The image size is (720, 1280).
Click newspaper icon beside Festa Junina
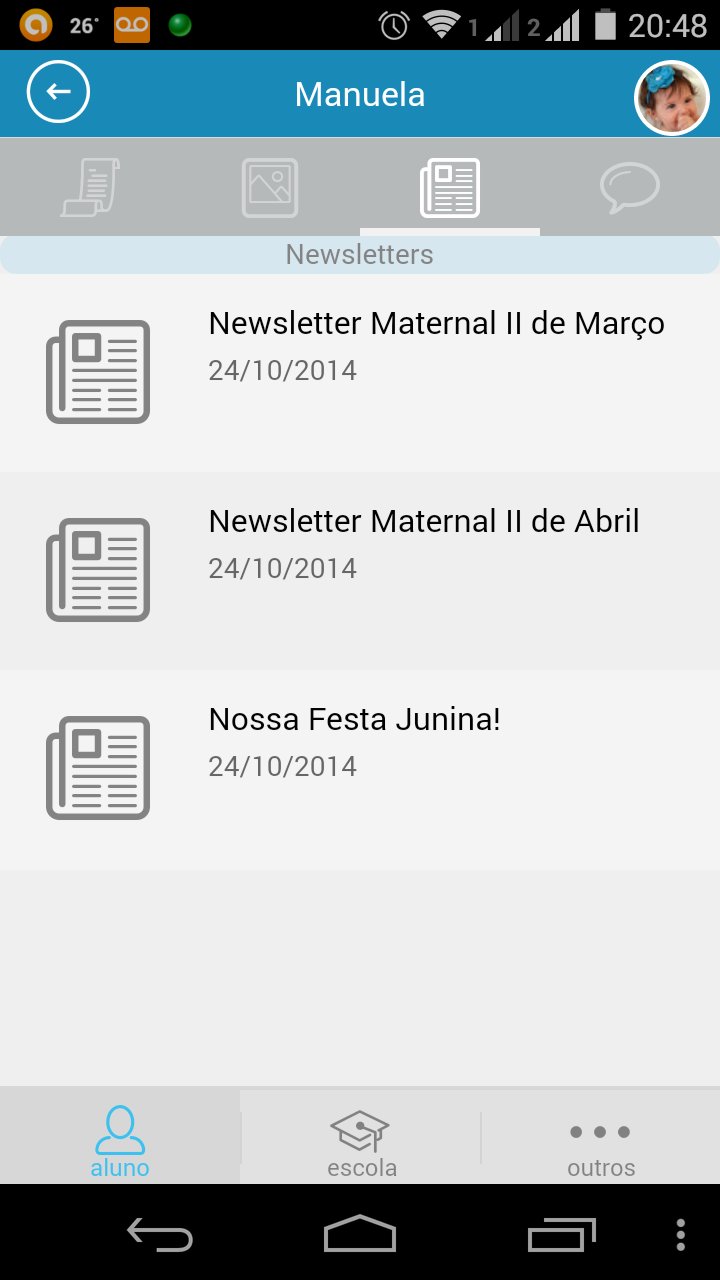tap(98, 768)
